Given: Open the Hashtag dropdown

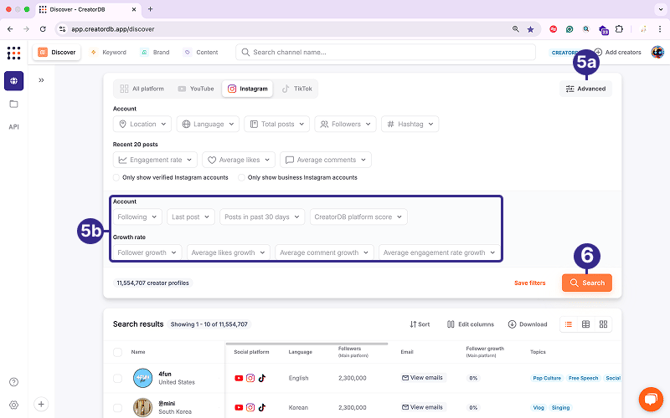Looking at the screenshot, I should (410, 124).
